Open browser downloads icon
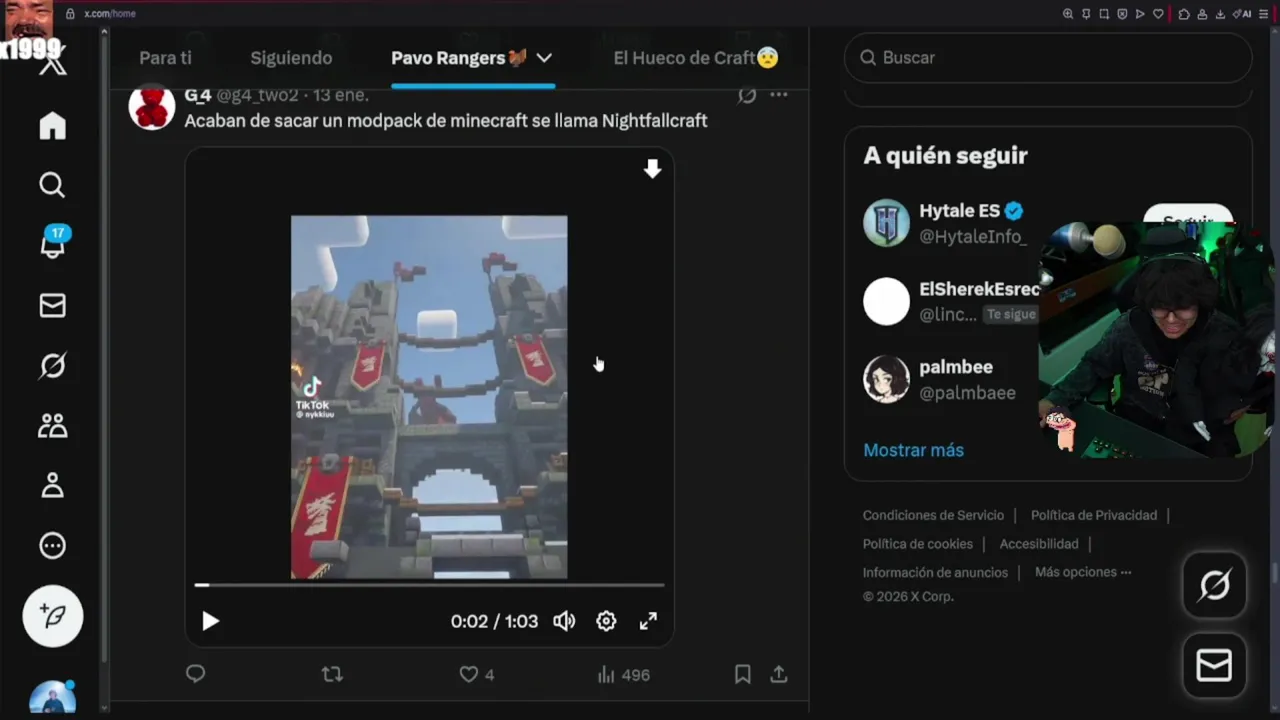The image size is (1280, 720). tap(1220, 14)
